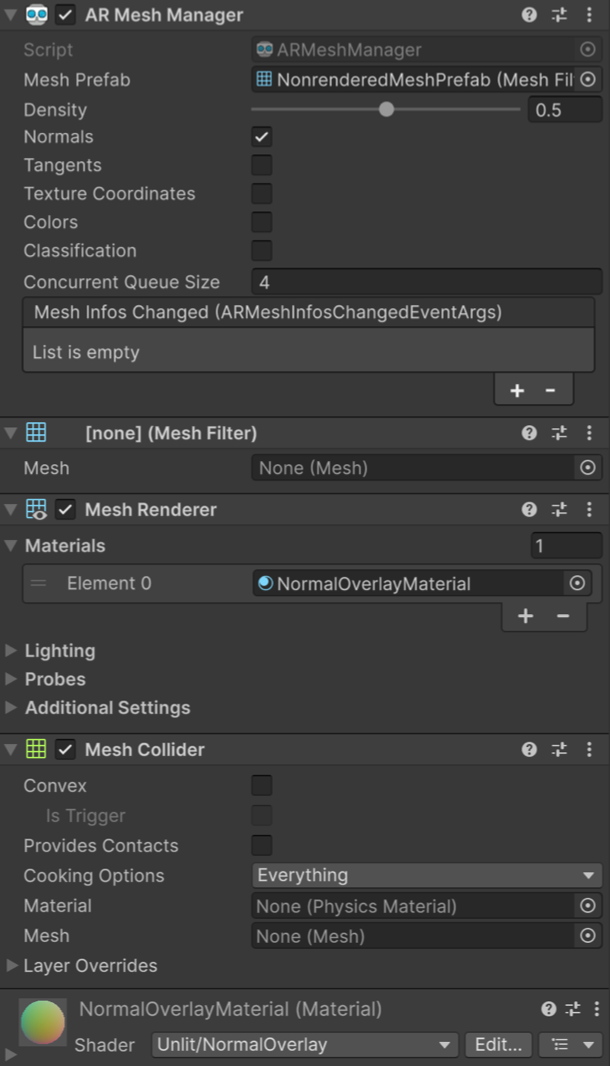Add a Mesh Infos Changed listener with plus button
The width and height of the screenshot is (610, 1066).
tap(516, 389)
